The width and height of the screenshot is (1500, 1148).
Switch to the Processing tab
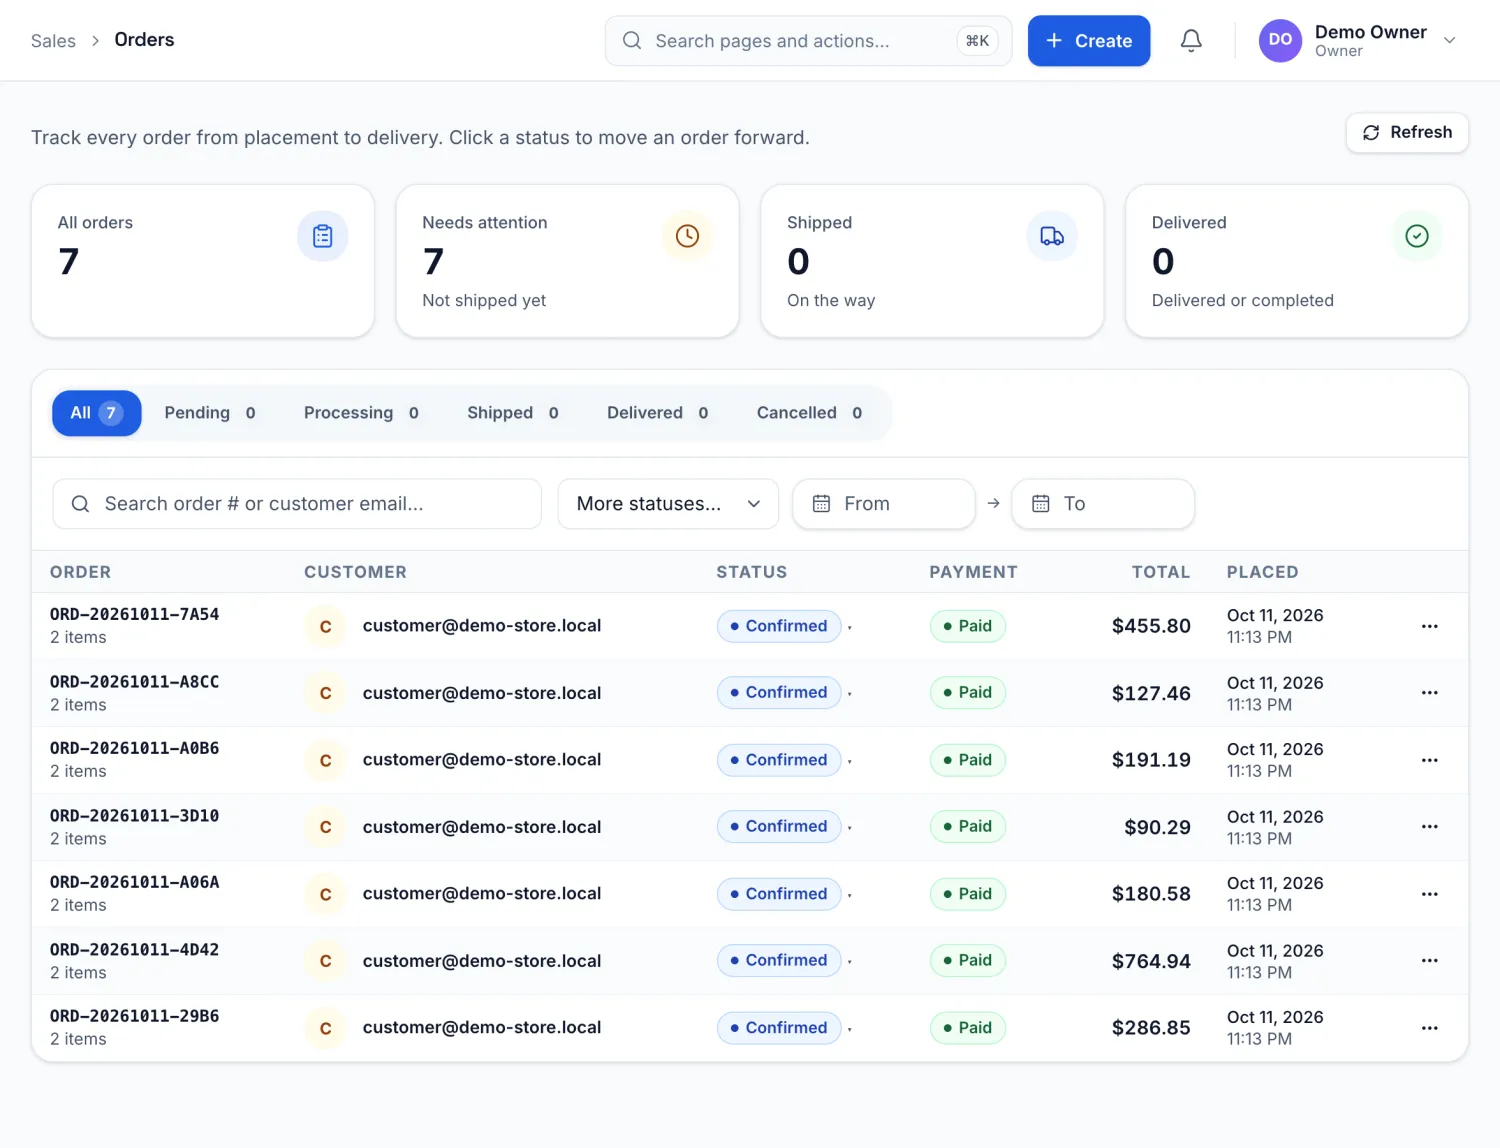point(361,413)
